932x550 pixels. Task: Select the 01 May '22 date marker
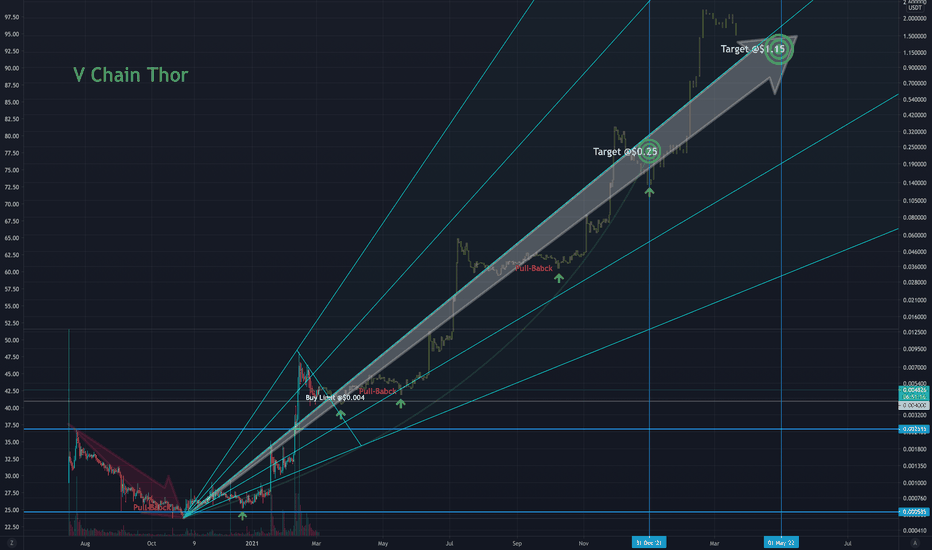point(781,542)
